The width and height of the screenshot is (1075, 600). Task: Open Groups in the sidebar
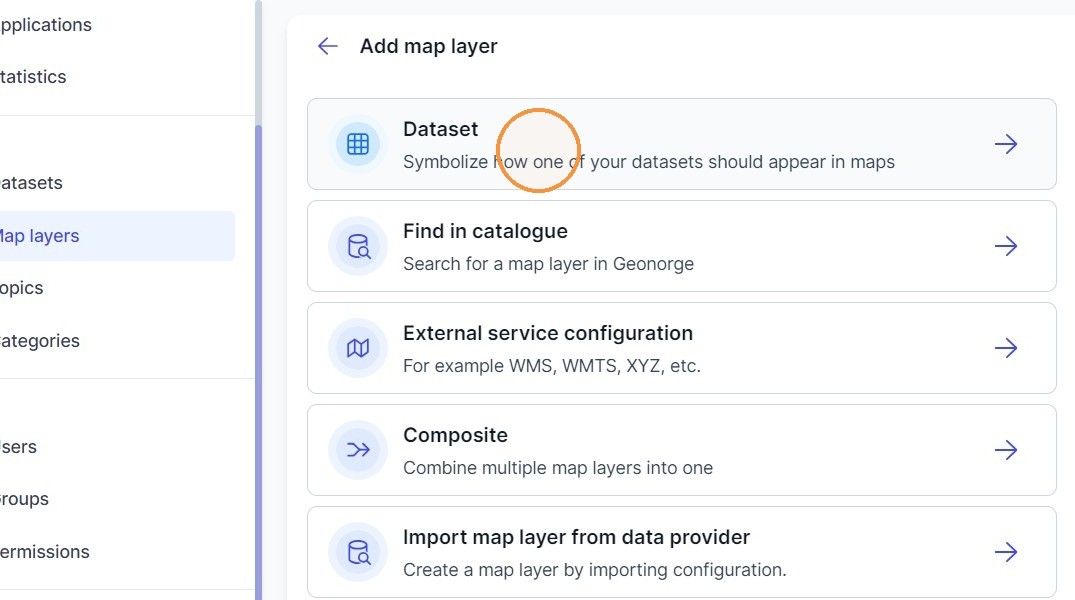click(x=24, y=499)
